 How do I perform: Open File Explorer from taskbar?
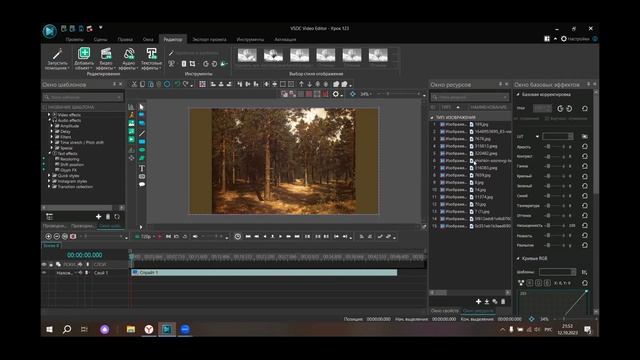pos(131,329)
